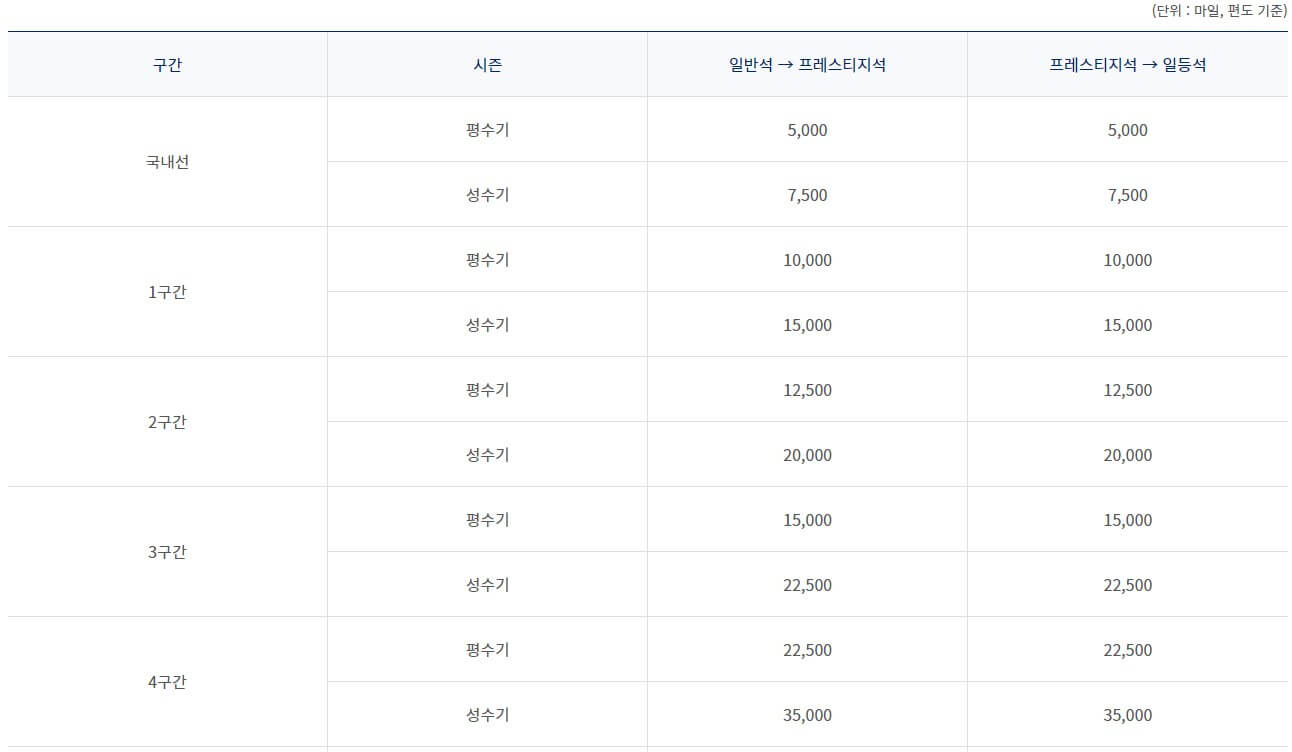Click the 15,000 cell for 1구간 성수기
Screen dimensions: 1292x752
[x=806, y=324]
